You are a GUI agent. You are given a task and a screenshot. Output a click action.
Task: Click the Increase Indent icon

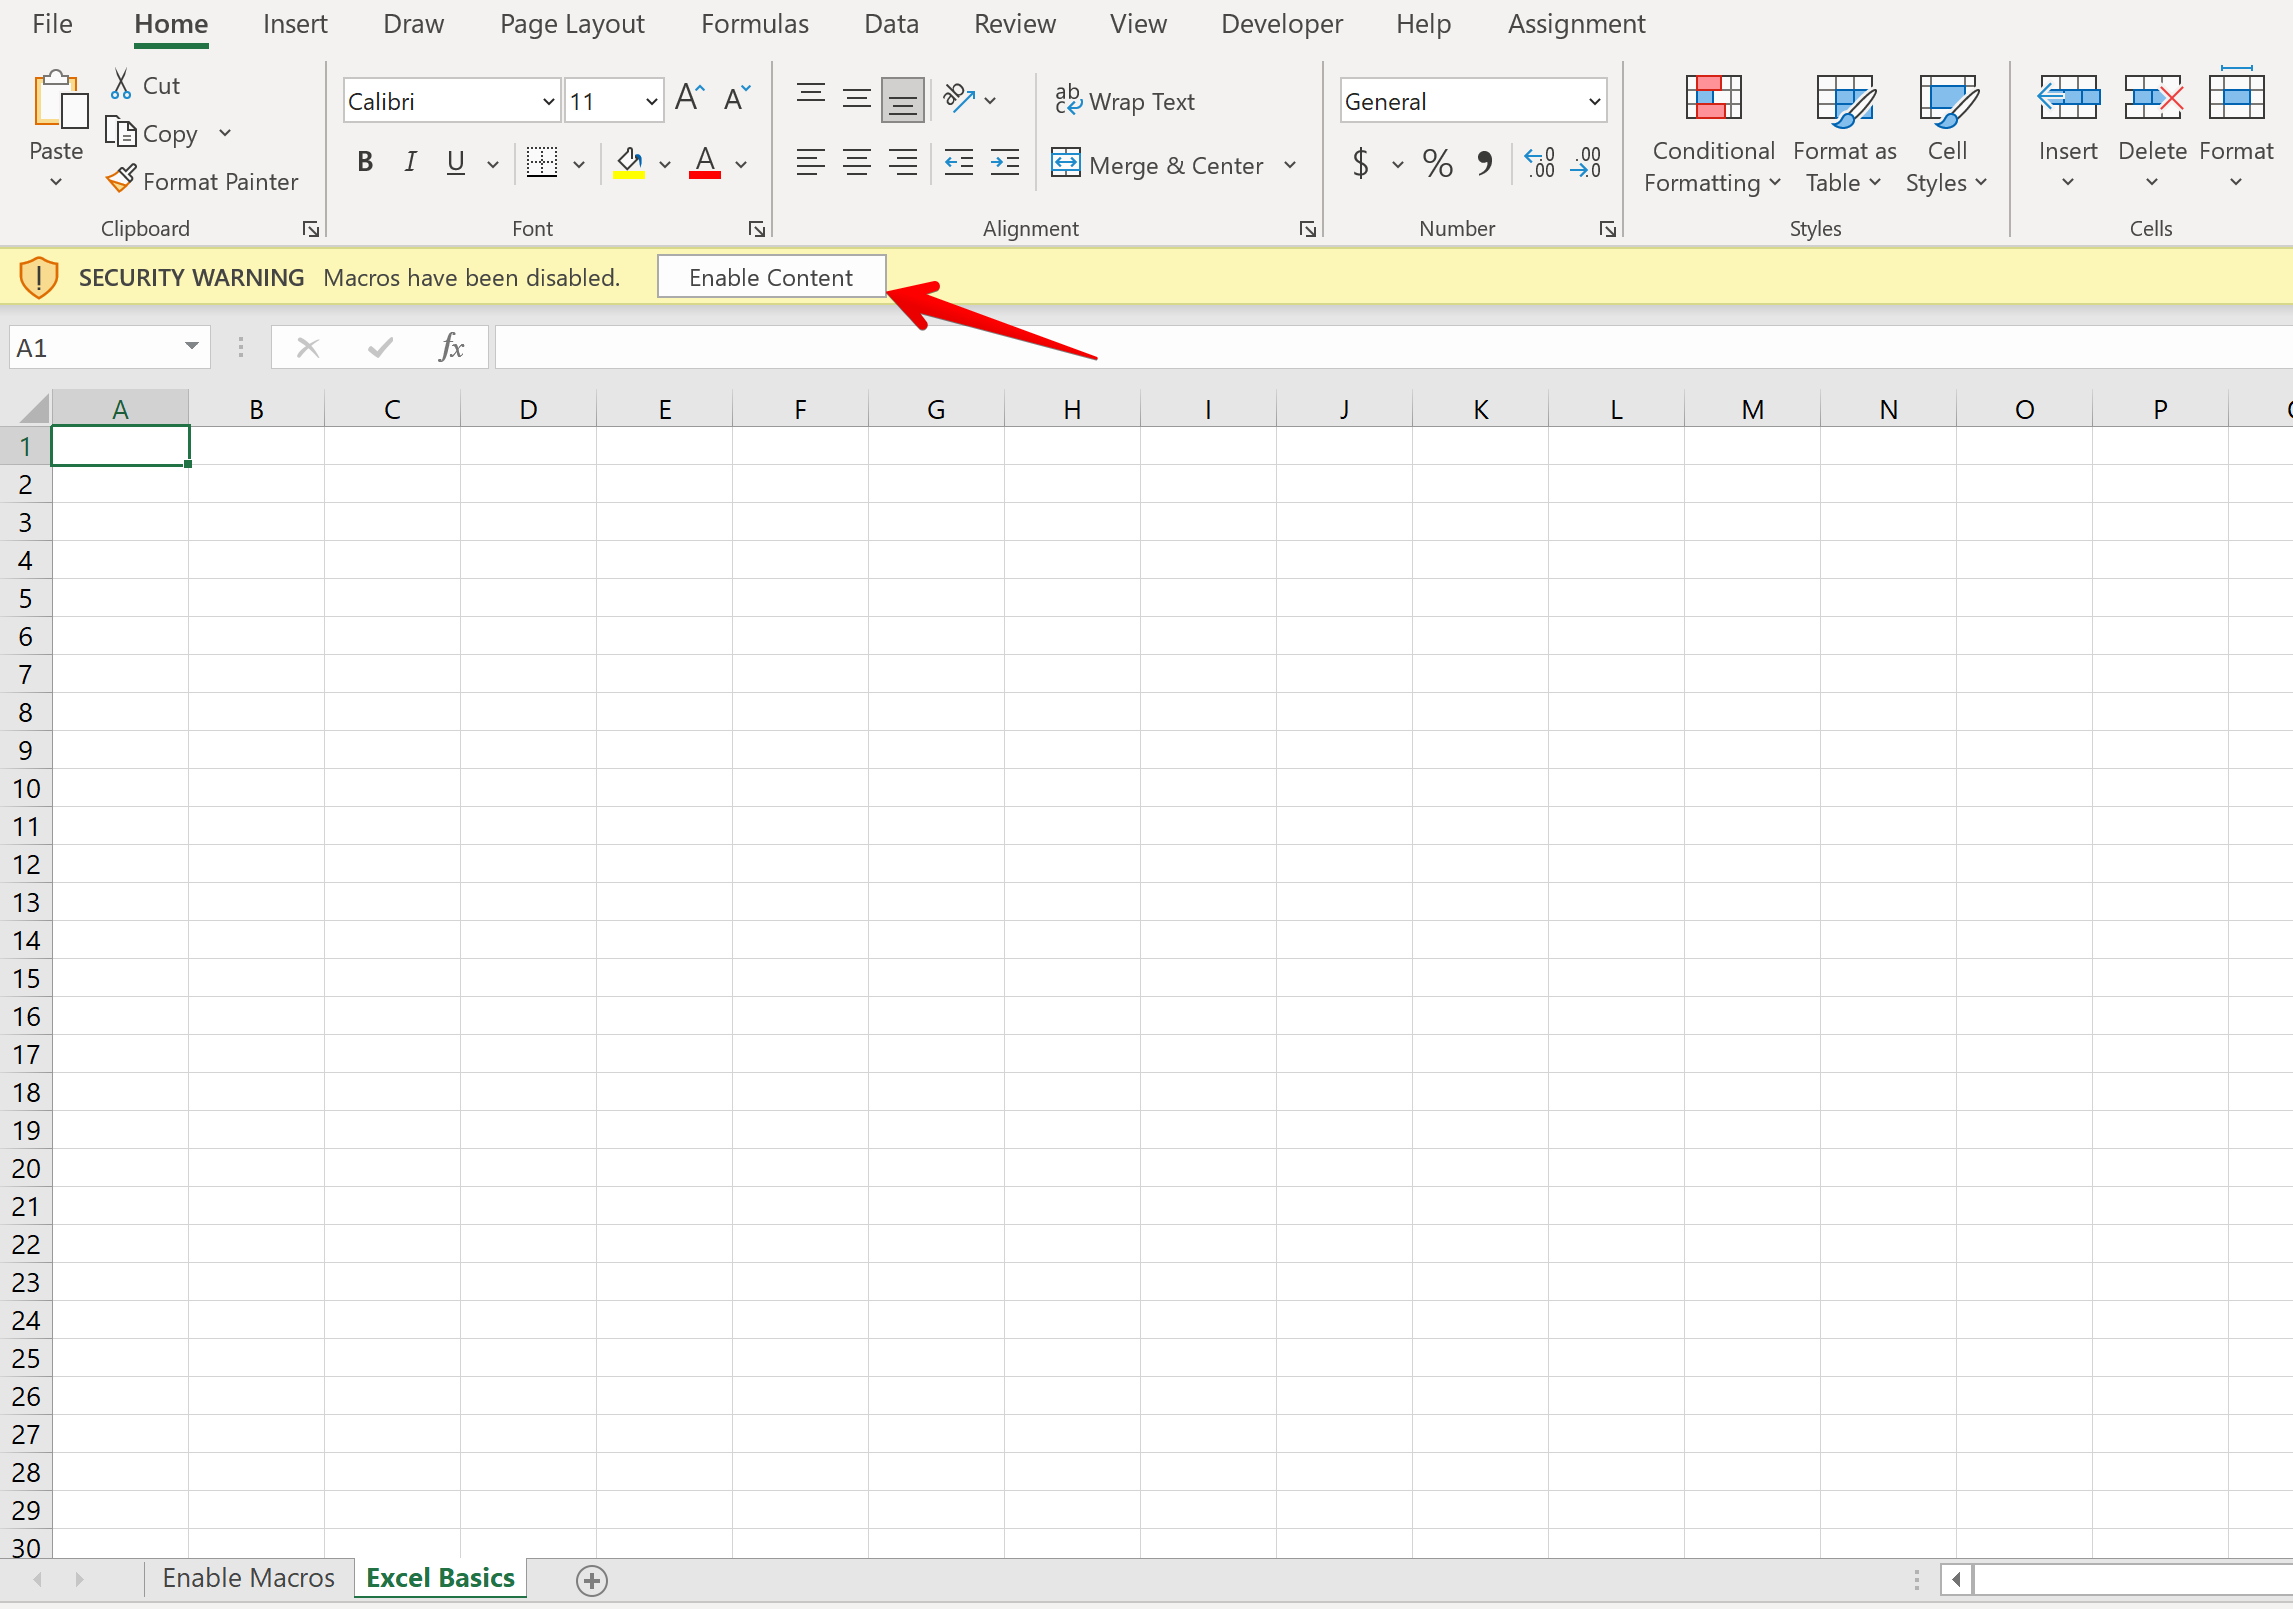(x=1005, y=163)
